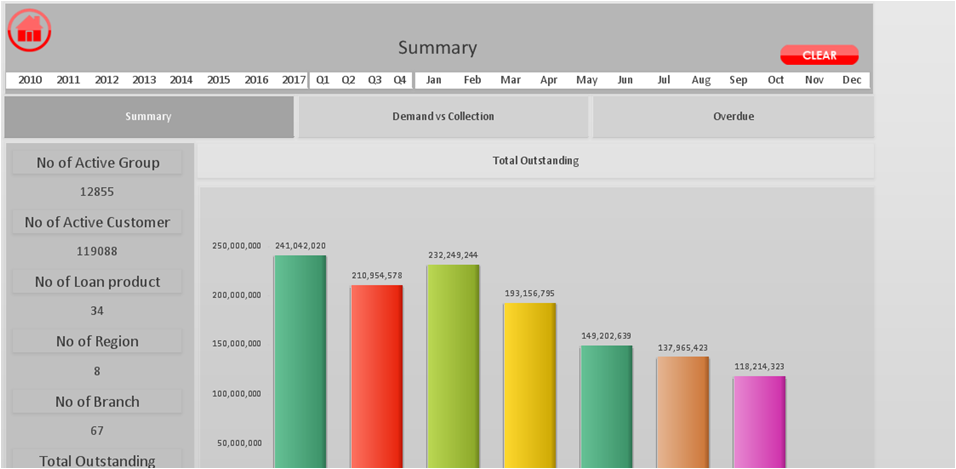Select May month filter
Image resolution: width=956 pixels, height=469 pixels.
point(587,80)
